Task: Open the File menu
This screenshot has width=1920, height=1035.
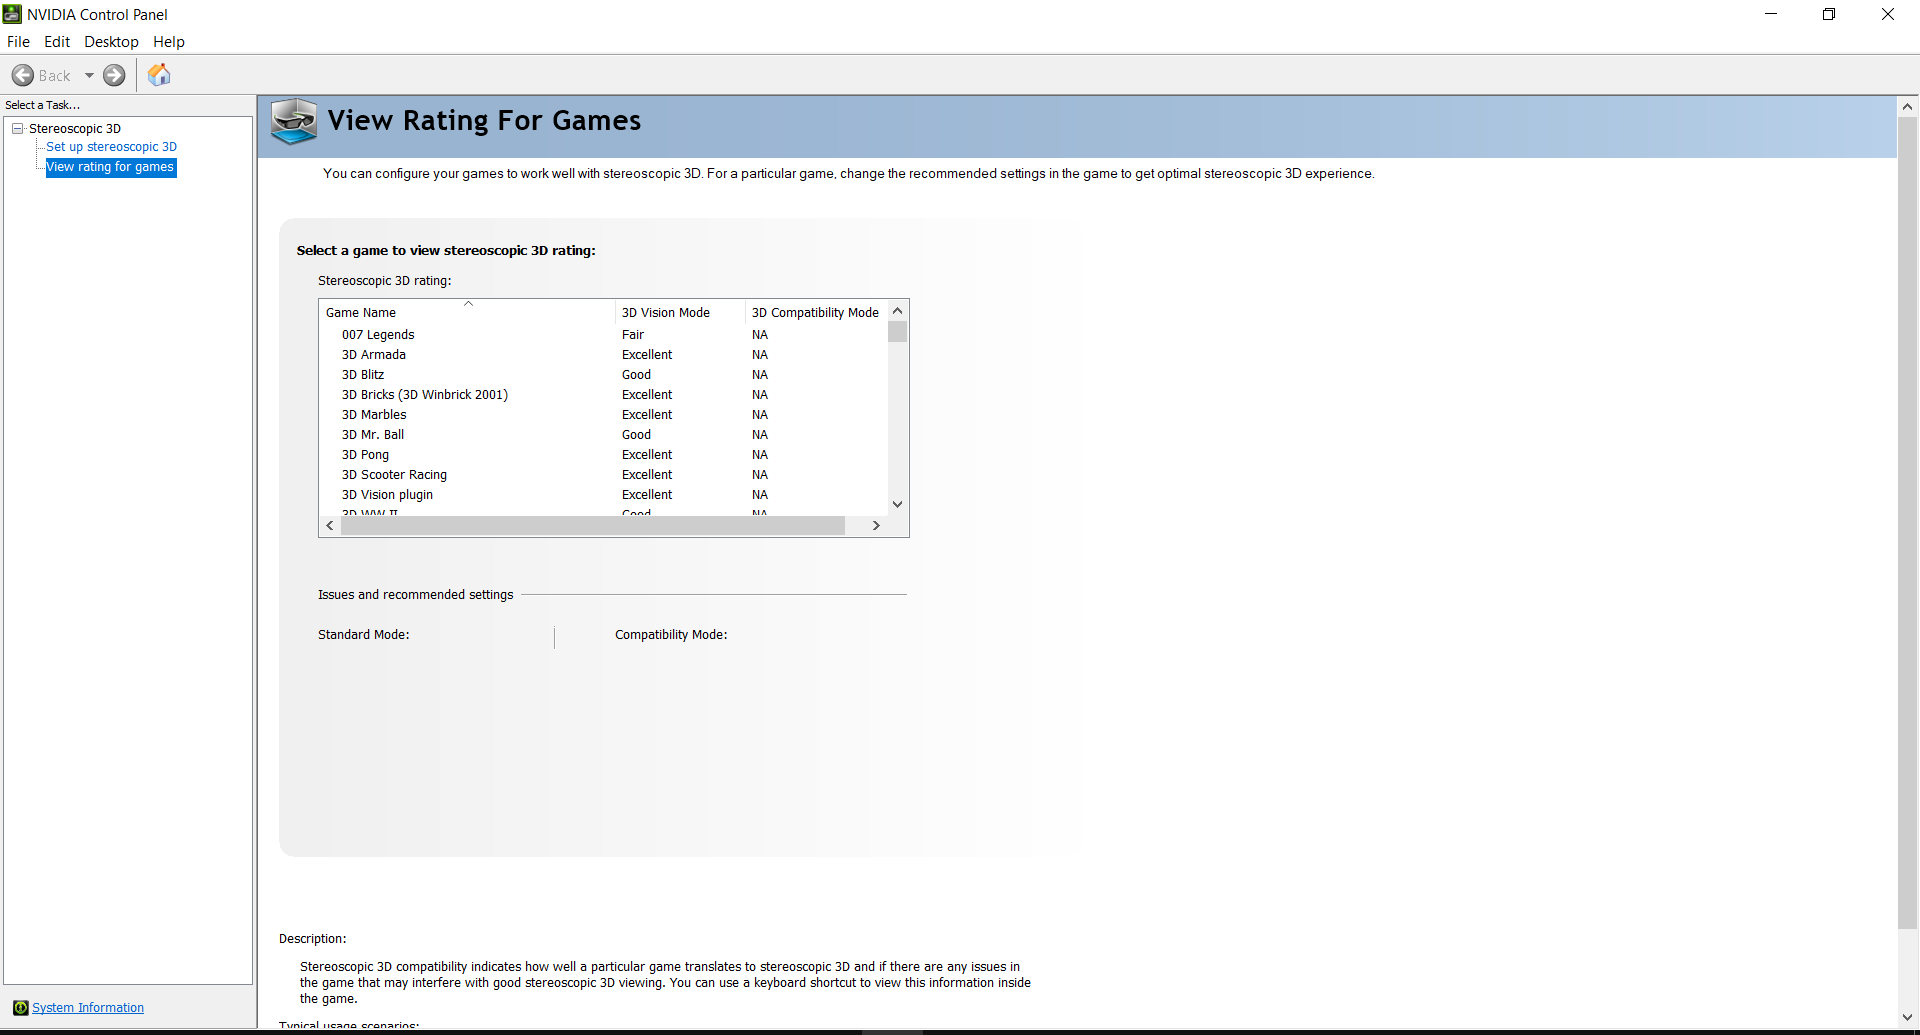Action: 18,42
